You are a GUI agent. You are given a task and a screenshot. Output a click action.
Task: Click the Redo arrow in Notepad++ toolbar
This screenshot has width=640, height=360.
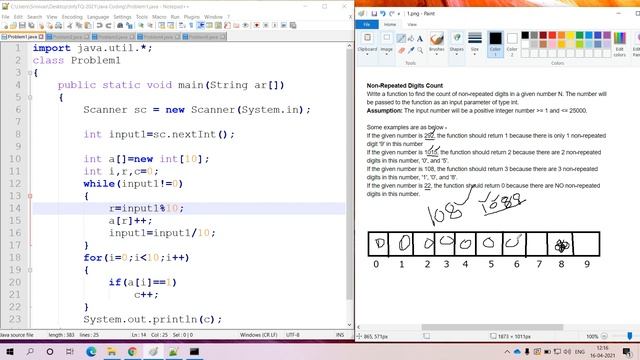pyautogui.click(x=109, y=25)
